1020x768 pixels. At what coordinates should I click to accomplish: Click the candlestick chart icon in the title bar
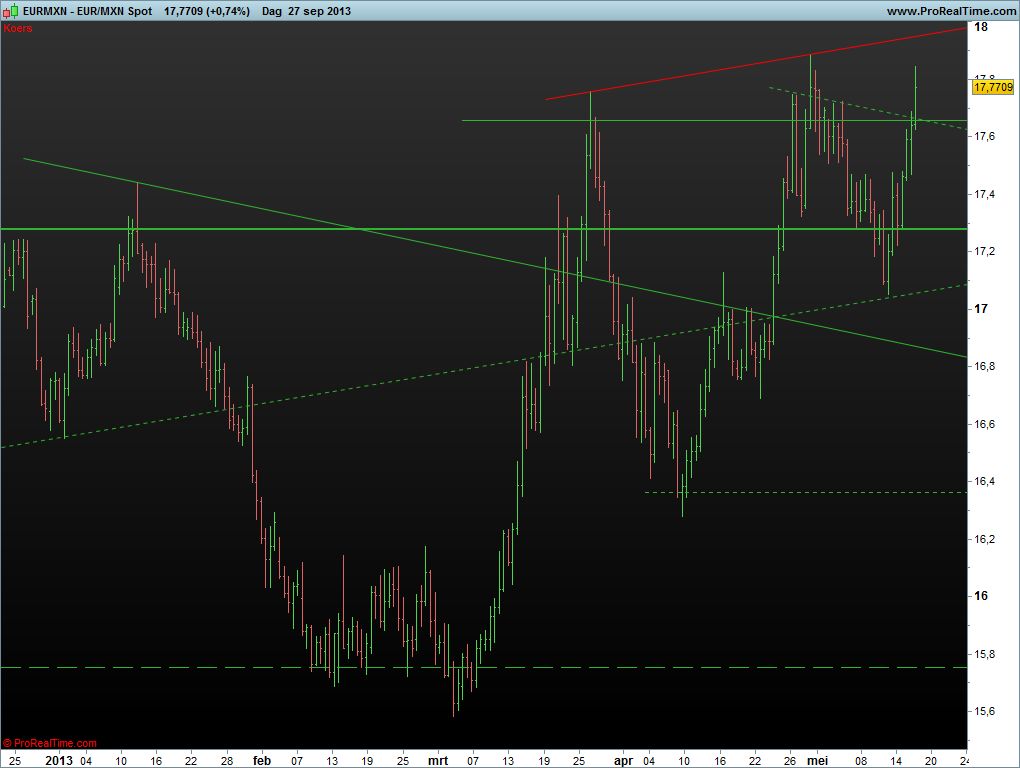tap(10, 10)
